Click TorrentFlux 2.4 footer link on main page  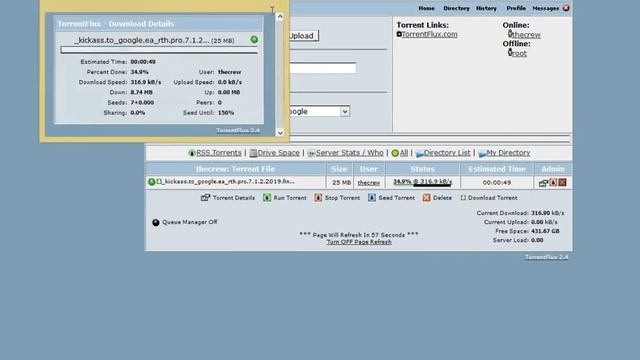point(547,257)
